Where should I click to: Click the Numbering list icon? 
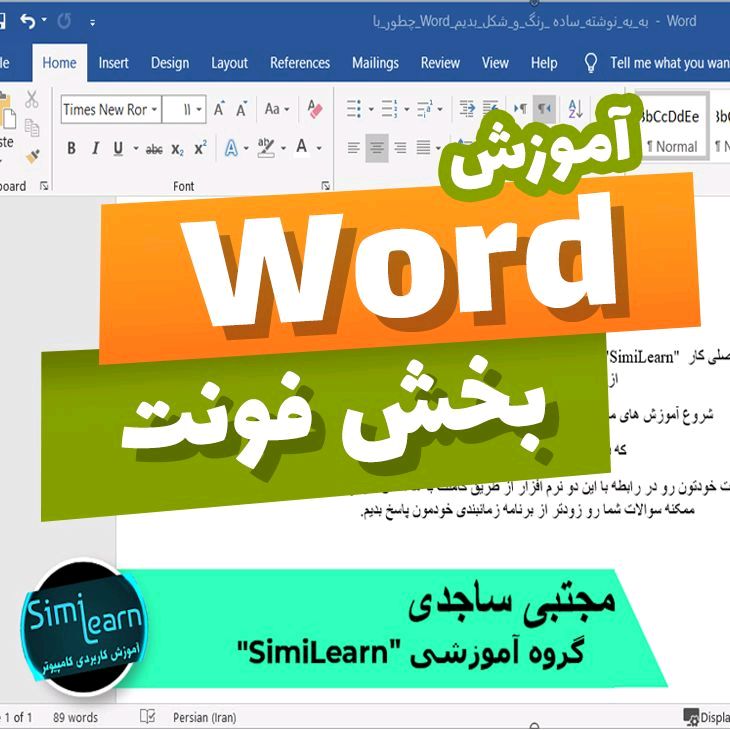(389, 109)
